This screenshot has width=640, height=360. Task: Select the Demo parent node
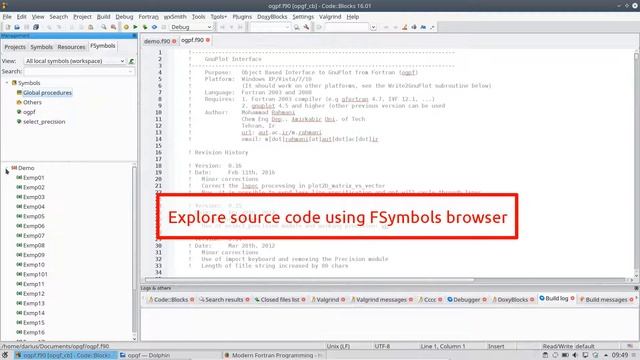coord(26,168)
